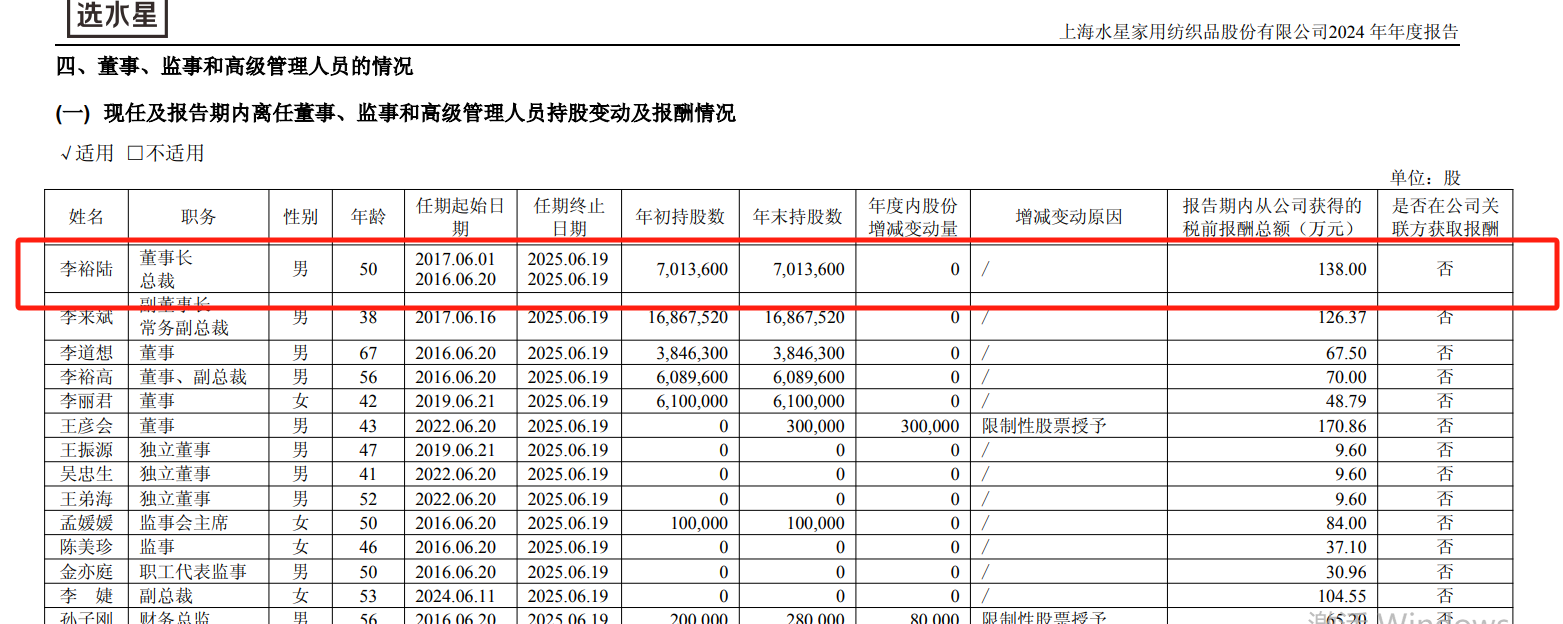
Task: Select the name 王振源
Action: point(87,450)
